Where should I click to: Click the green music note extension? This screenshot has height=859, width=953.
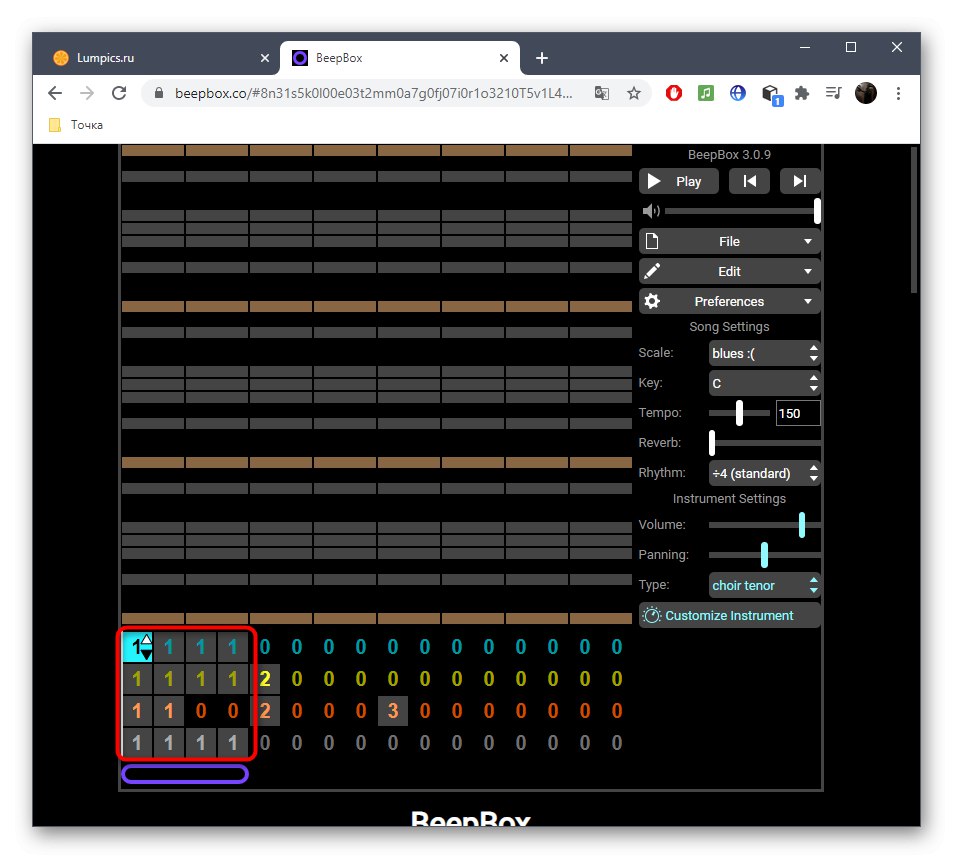(706, 93)
